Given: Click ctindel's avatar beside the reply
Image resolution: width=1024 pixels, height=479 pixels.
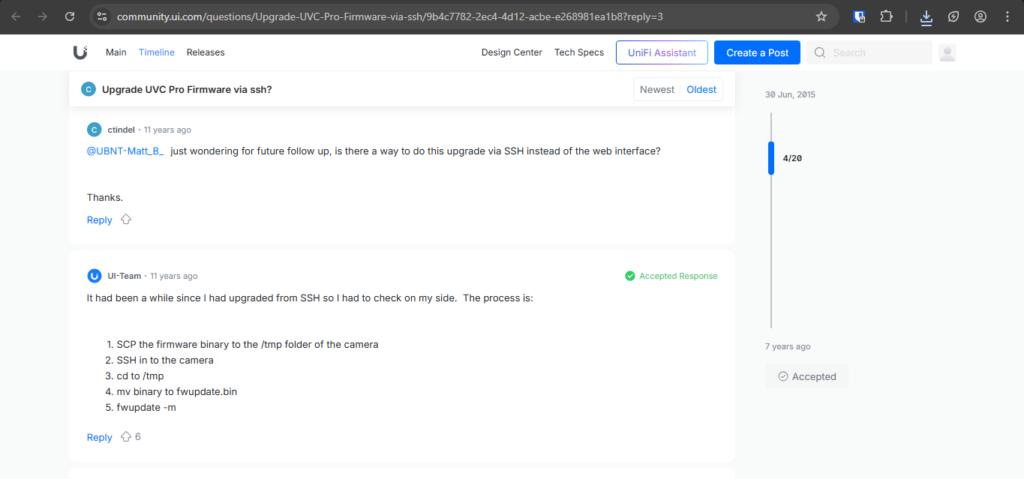Looking at the screenshot, I should [x=94, y=129].
